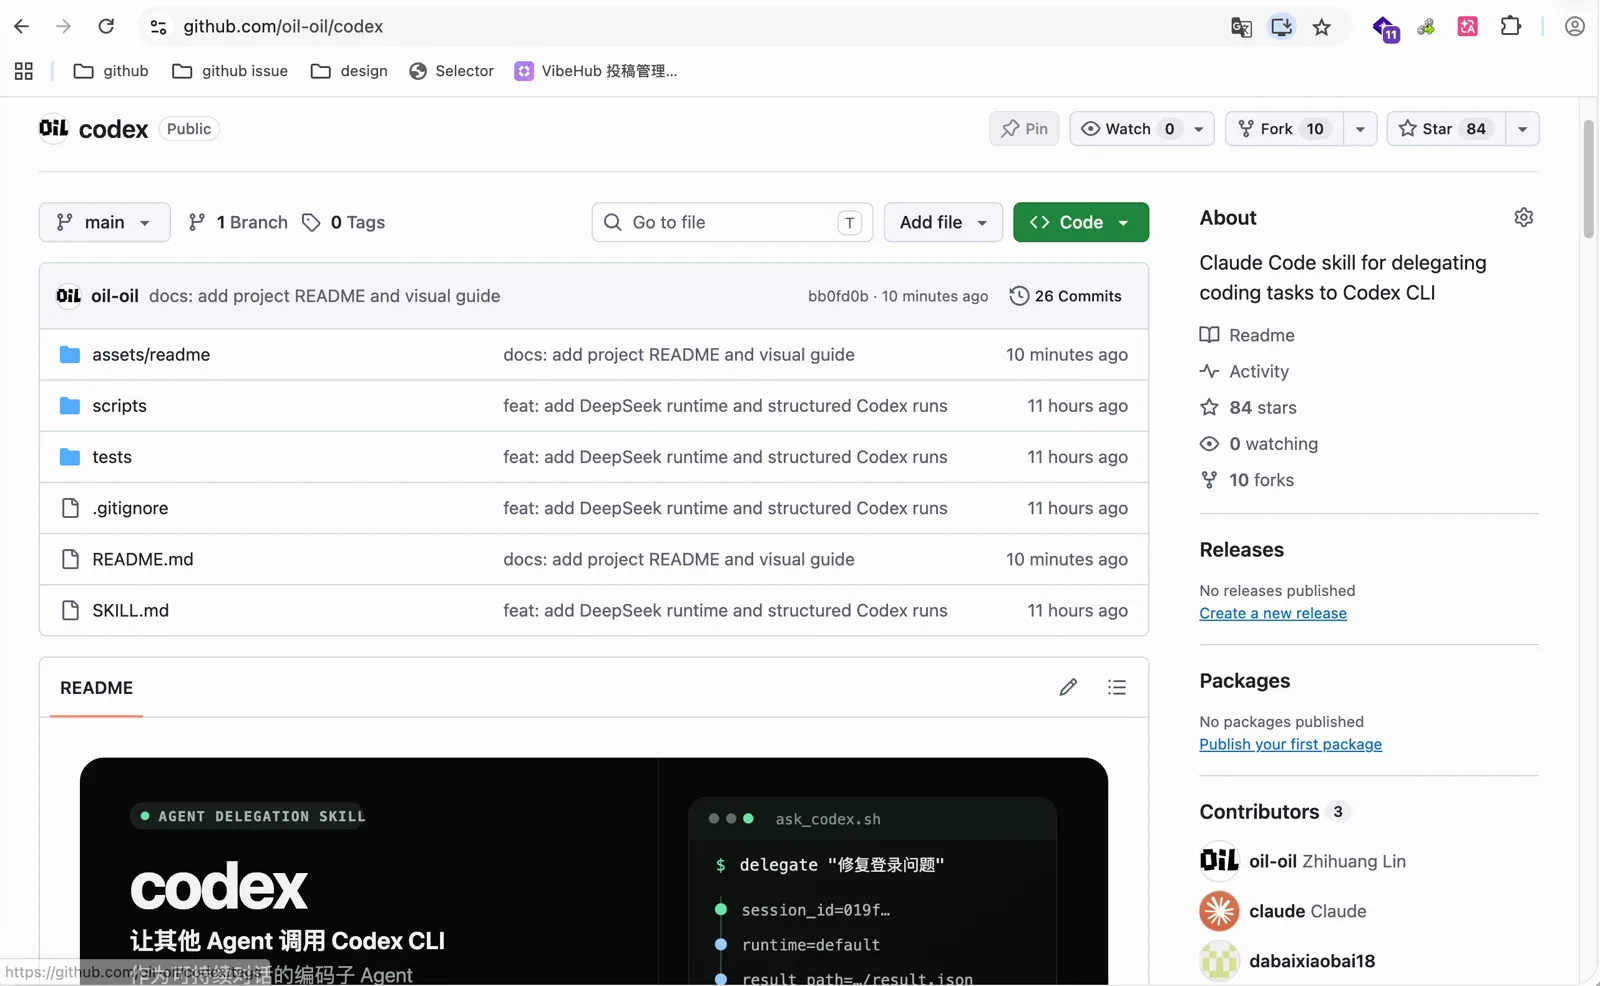Screen dimensions: 1600x986
Task: Edit the README with the pencil icon
Action: [x=1068, y=687]
